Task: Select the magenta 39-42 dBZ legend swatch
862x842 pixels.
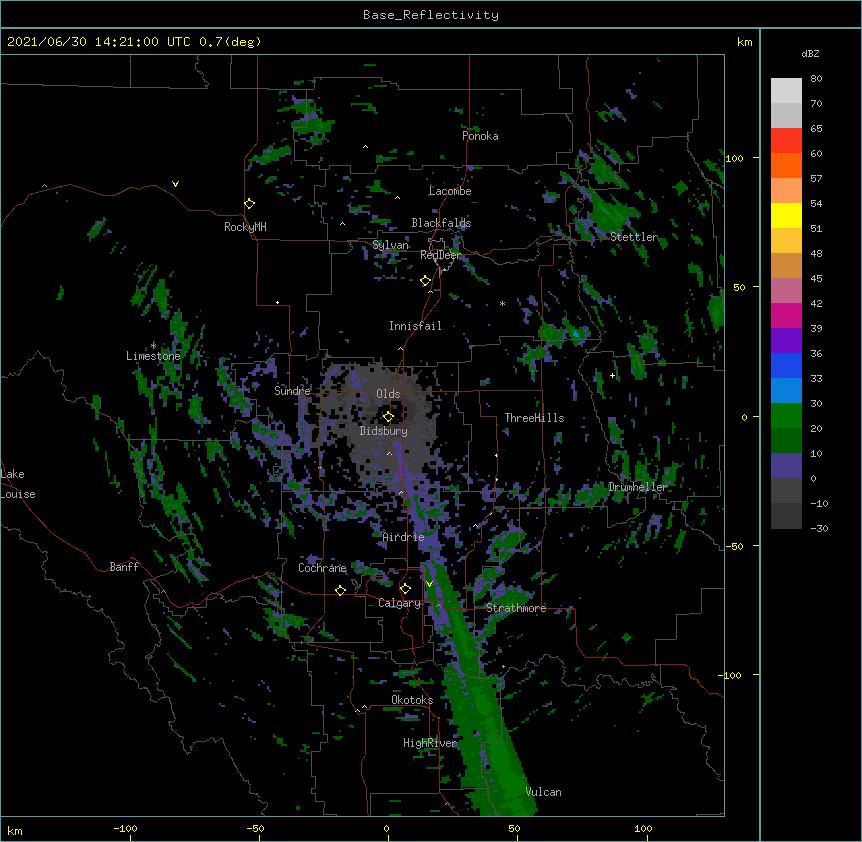Action: tap(786, 315)
